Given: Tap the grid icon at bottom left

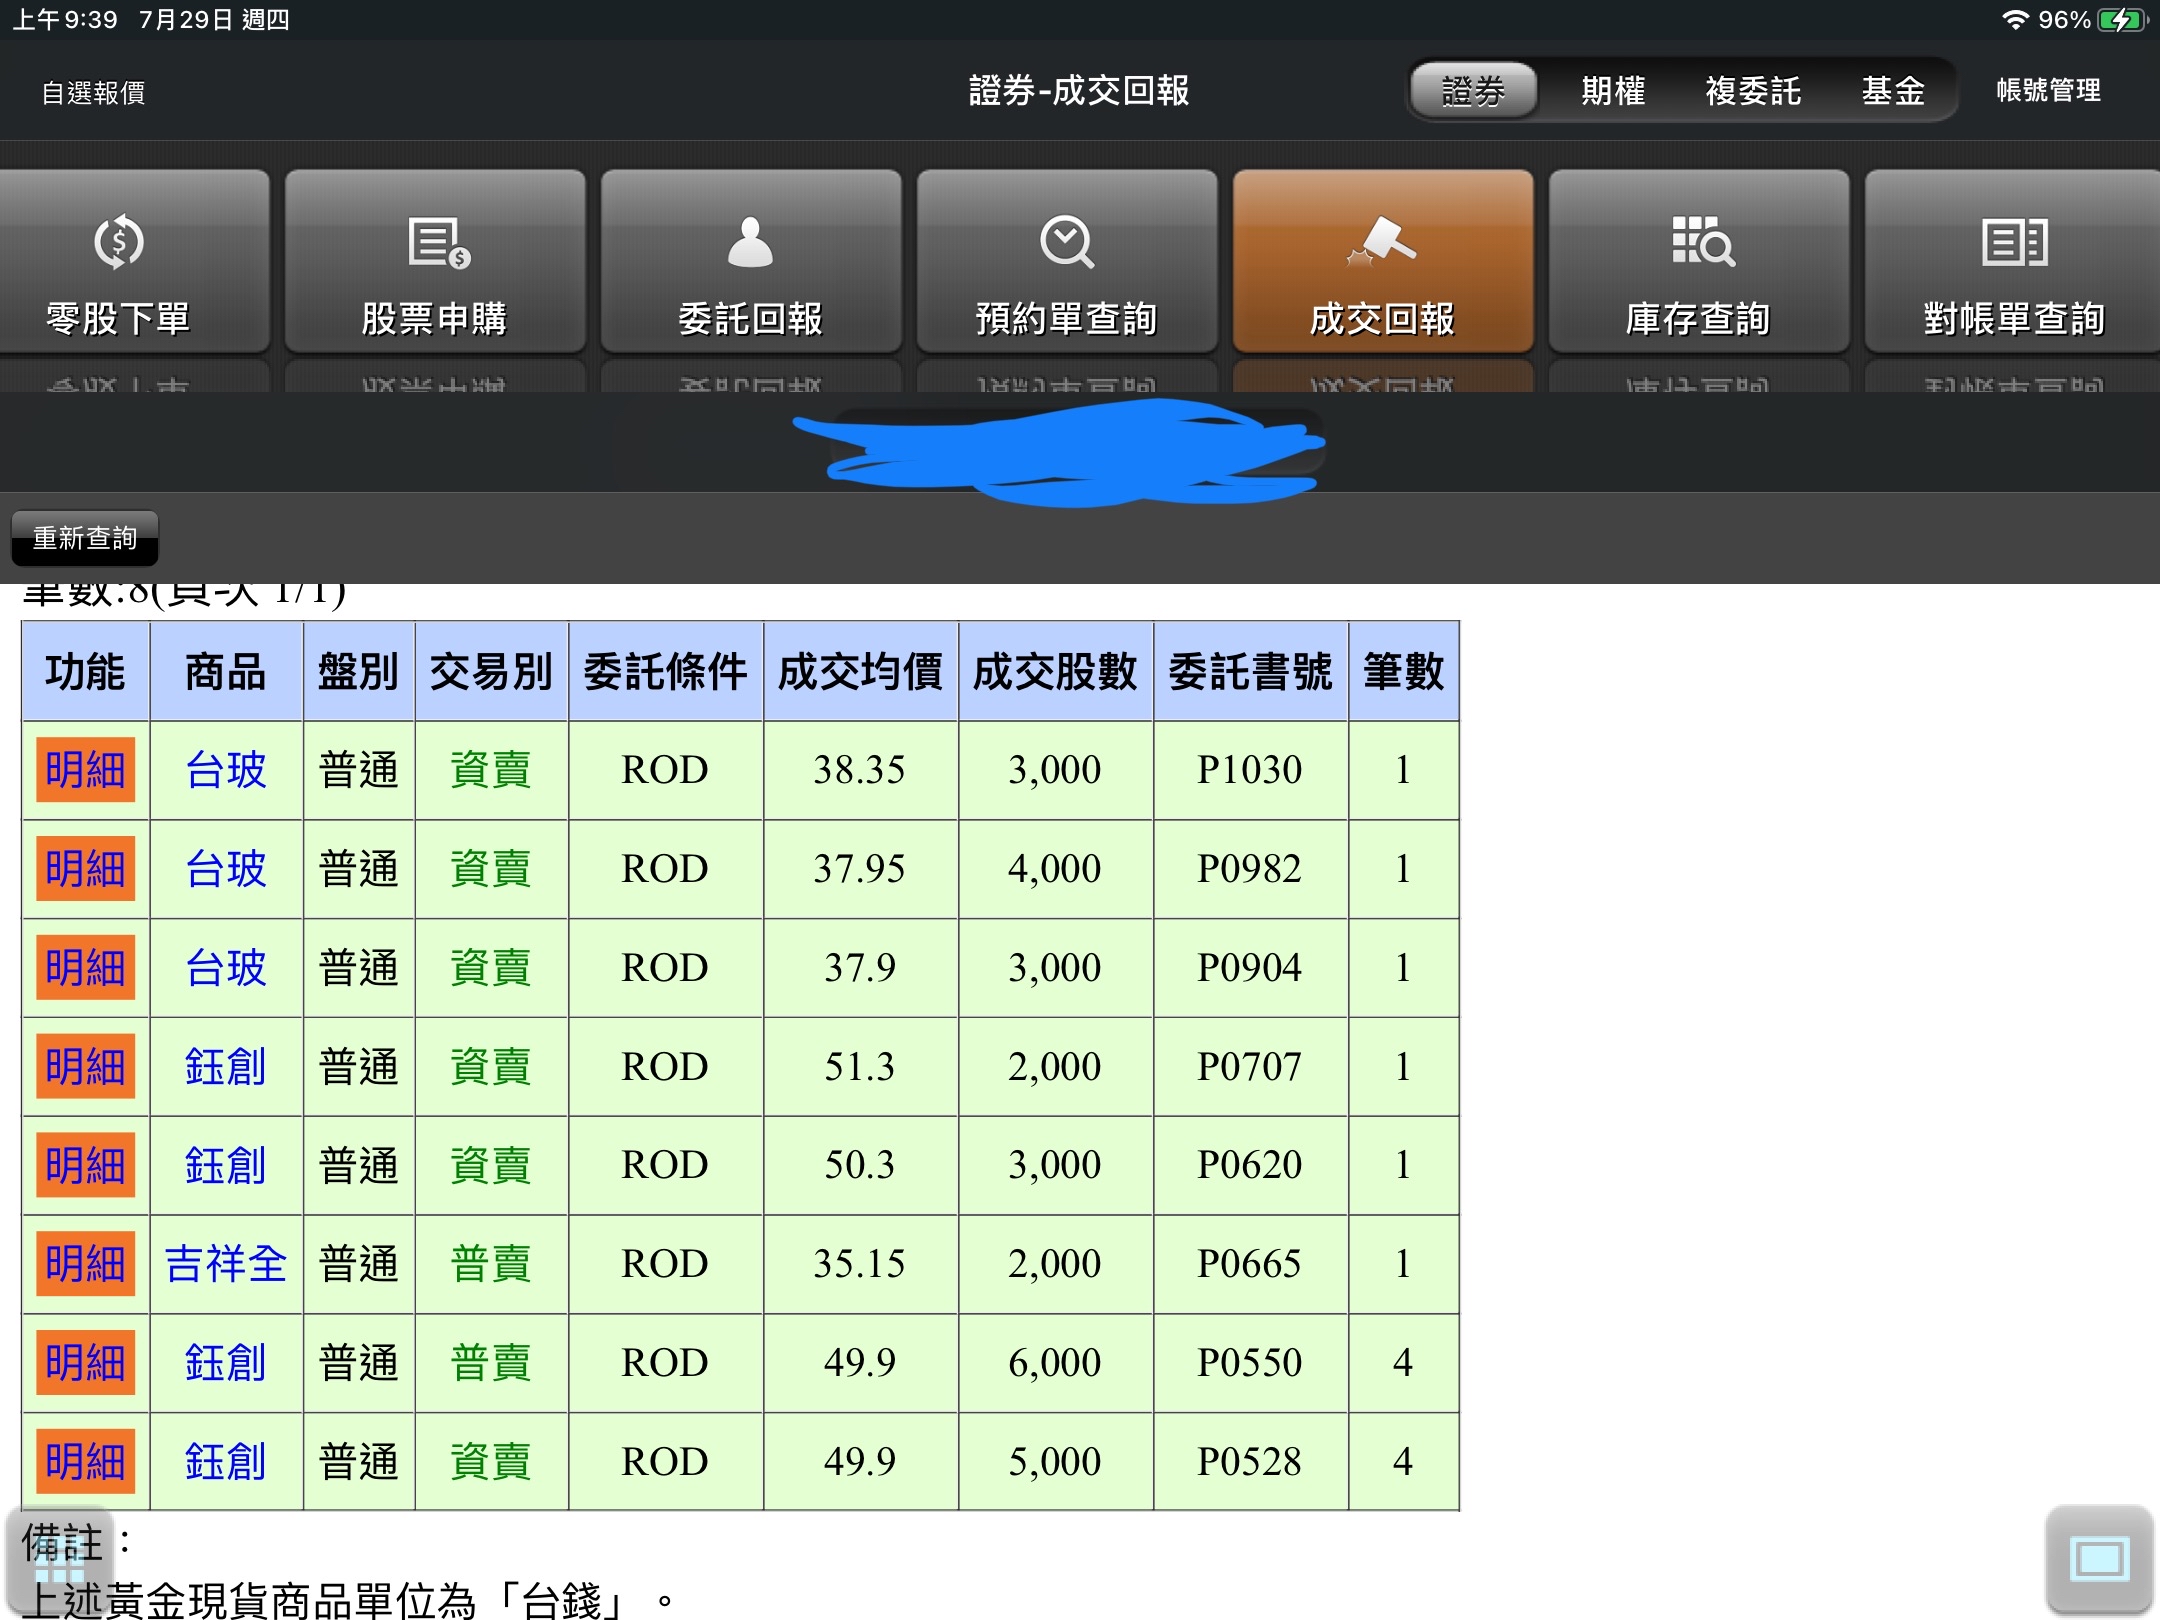Looking at the screenshot, I should tap(58, 1560).
